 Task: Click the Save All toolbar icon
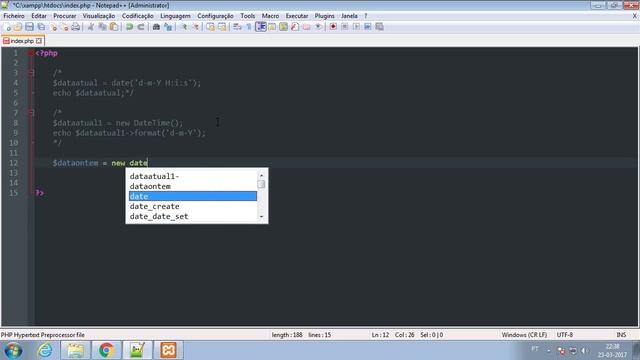coord(41,27)
